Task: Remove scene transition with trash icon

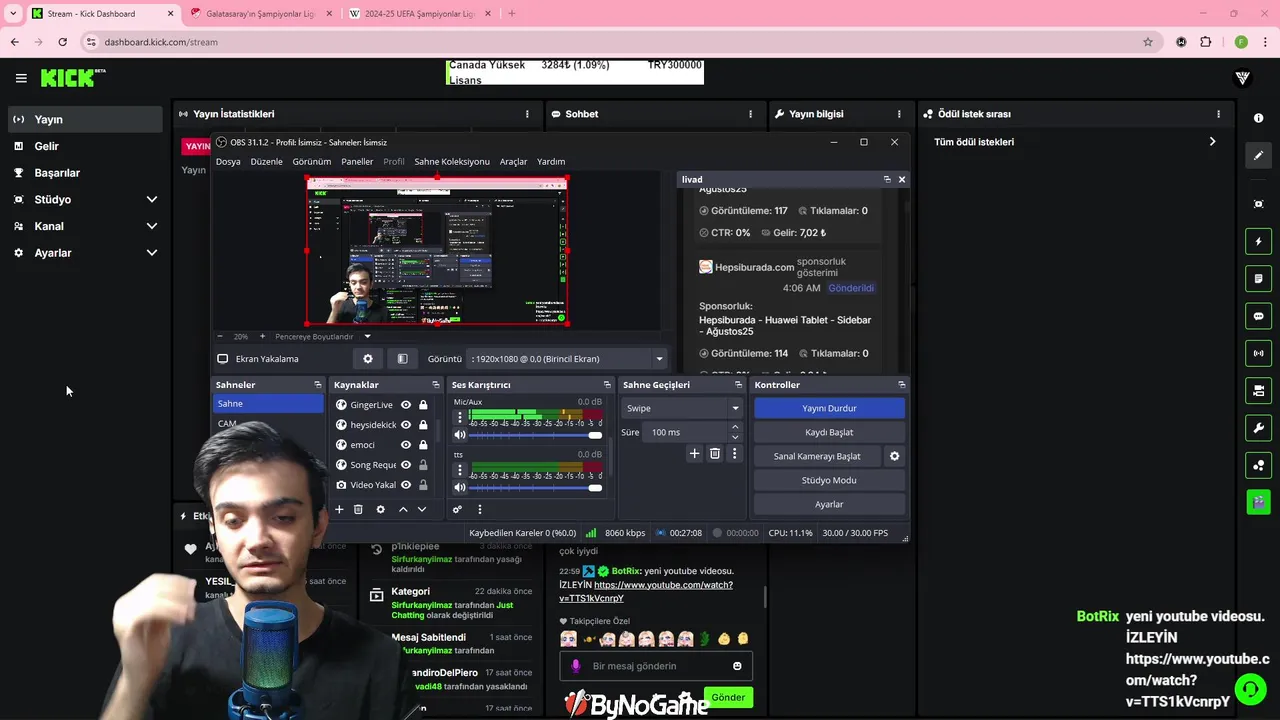Action: (714, 453)
